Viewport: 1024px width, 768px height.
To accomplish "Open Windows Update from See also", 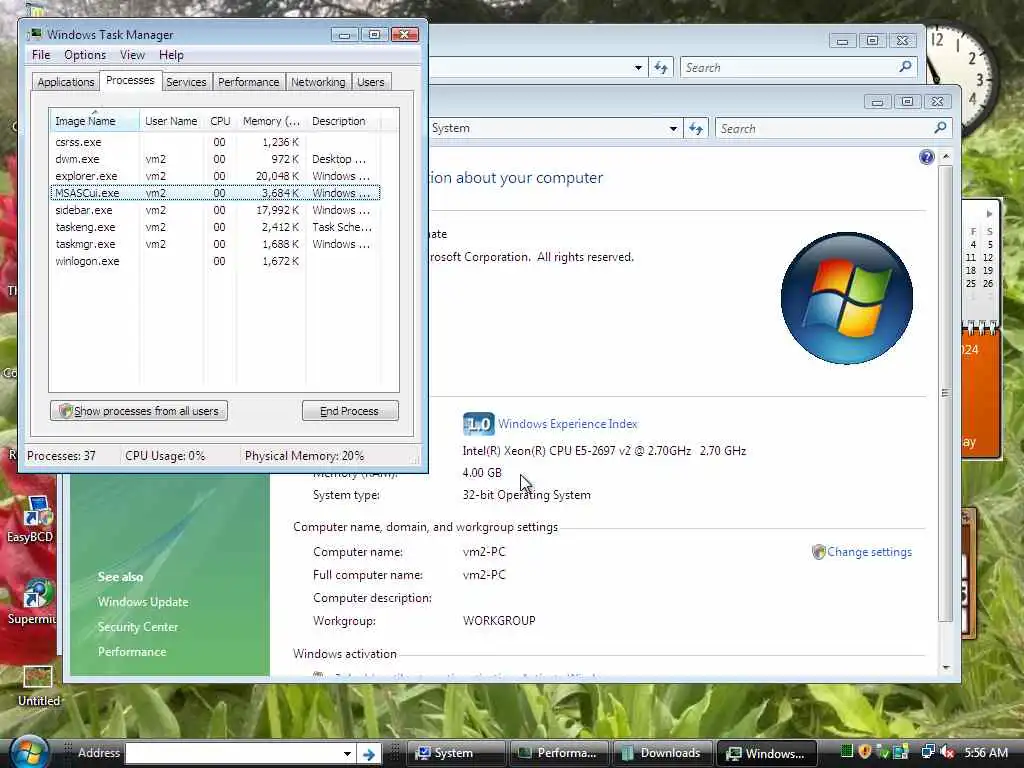I will [143, 602].
